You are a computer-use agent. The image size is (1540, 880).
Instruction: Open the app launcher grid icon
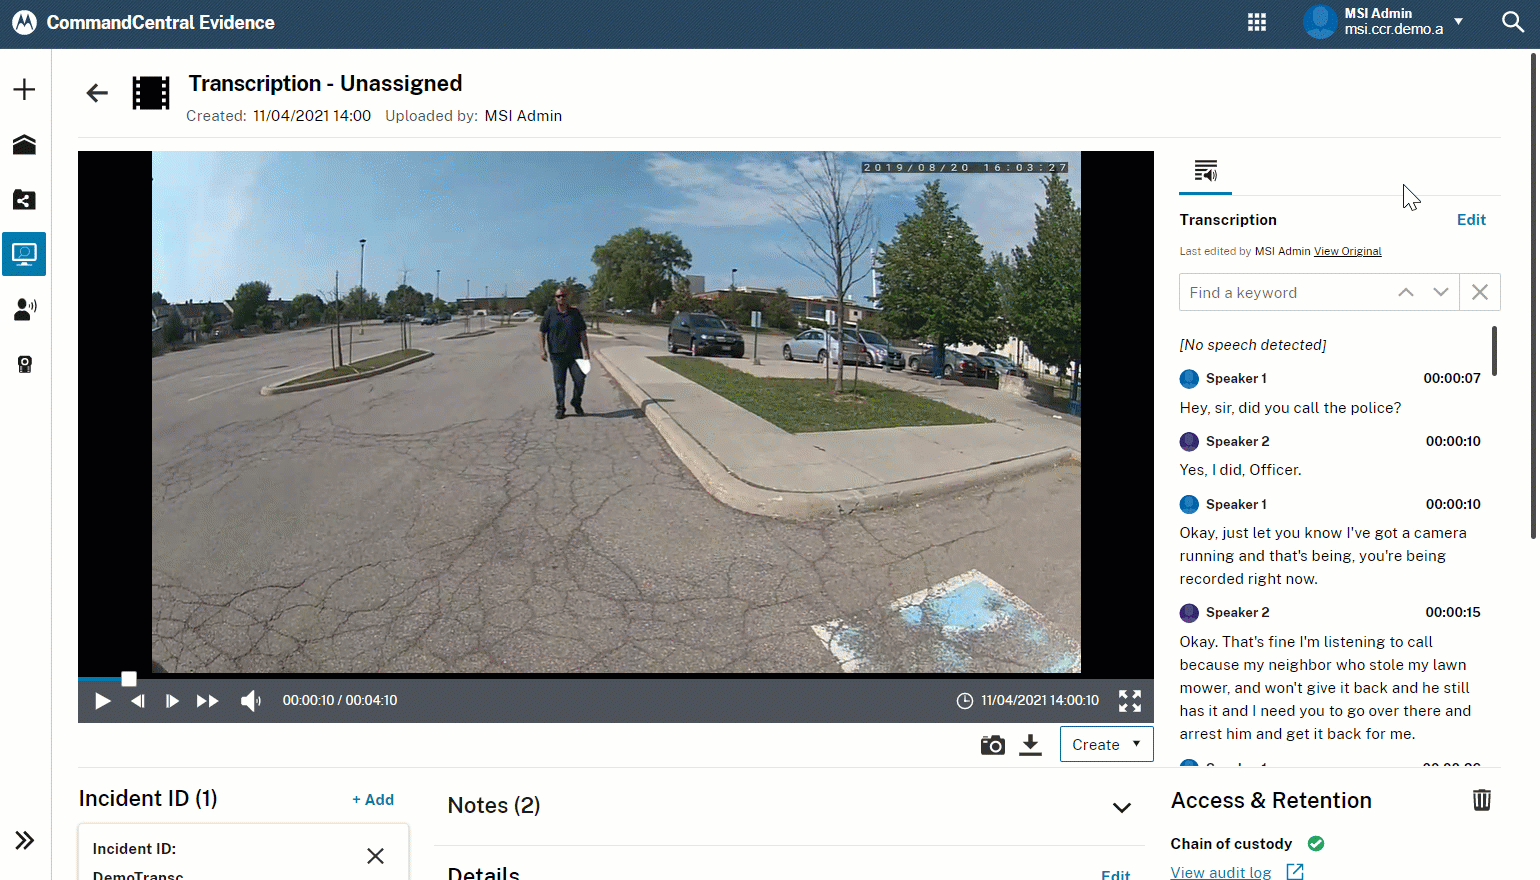tap(1257, 22)
